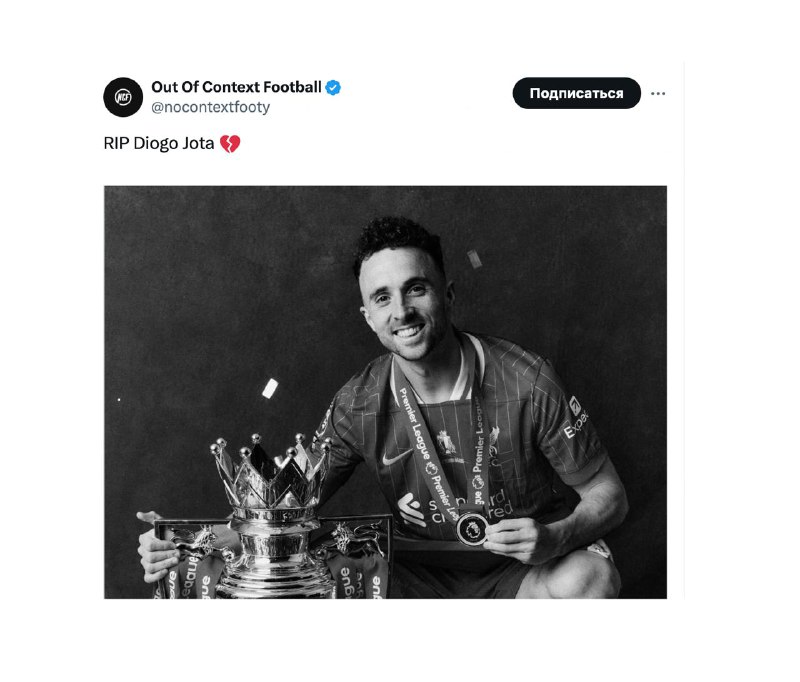
Task: Click the blue verified badge
Action: 333,88
